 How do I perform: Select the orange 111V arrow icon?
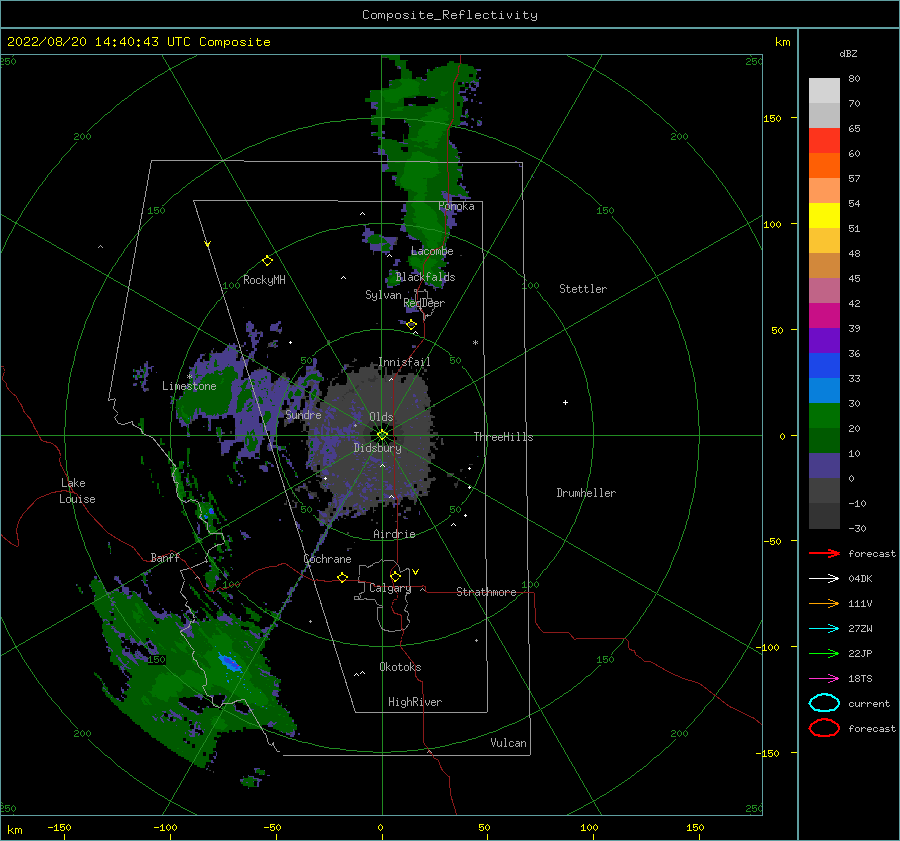tap(824, 603)
